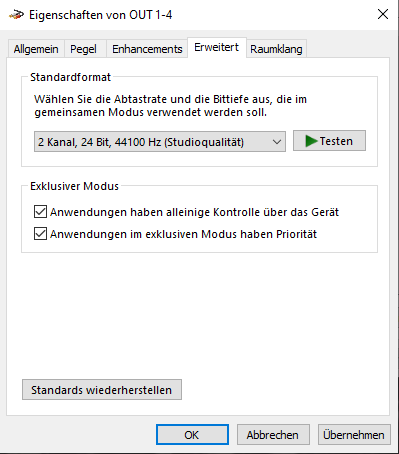Image resolution: width=399 pixels, height=454 pixels.
Task: Click the audio device icon in the title bar
Action: [x=16, y=15]
